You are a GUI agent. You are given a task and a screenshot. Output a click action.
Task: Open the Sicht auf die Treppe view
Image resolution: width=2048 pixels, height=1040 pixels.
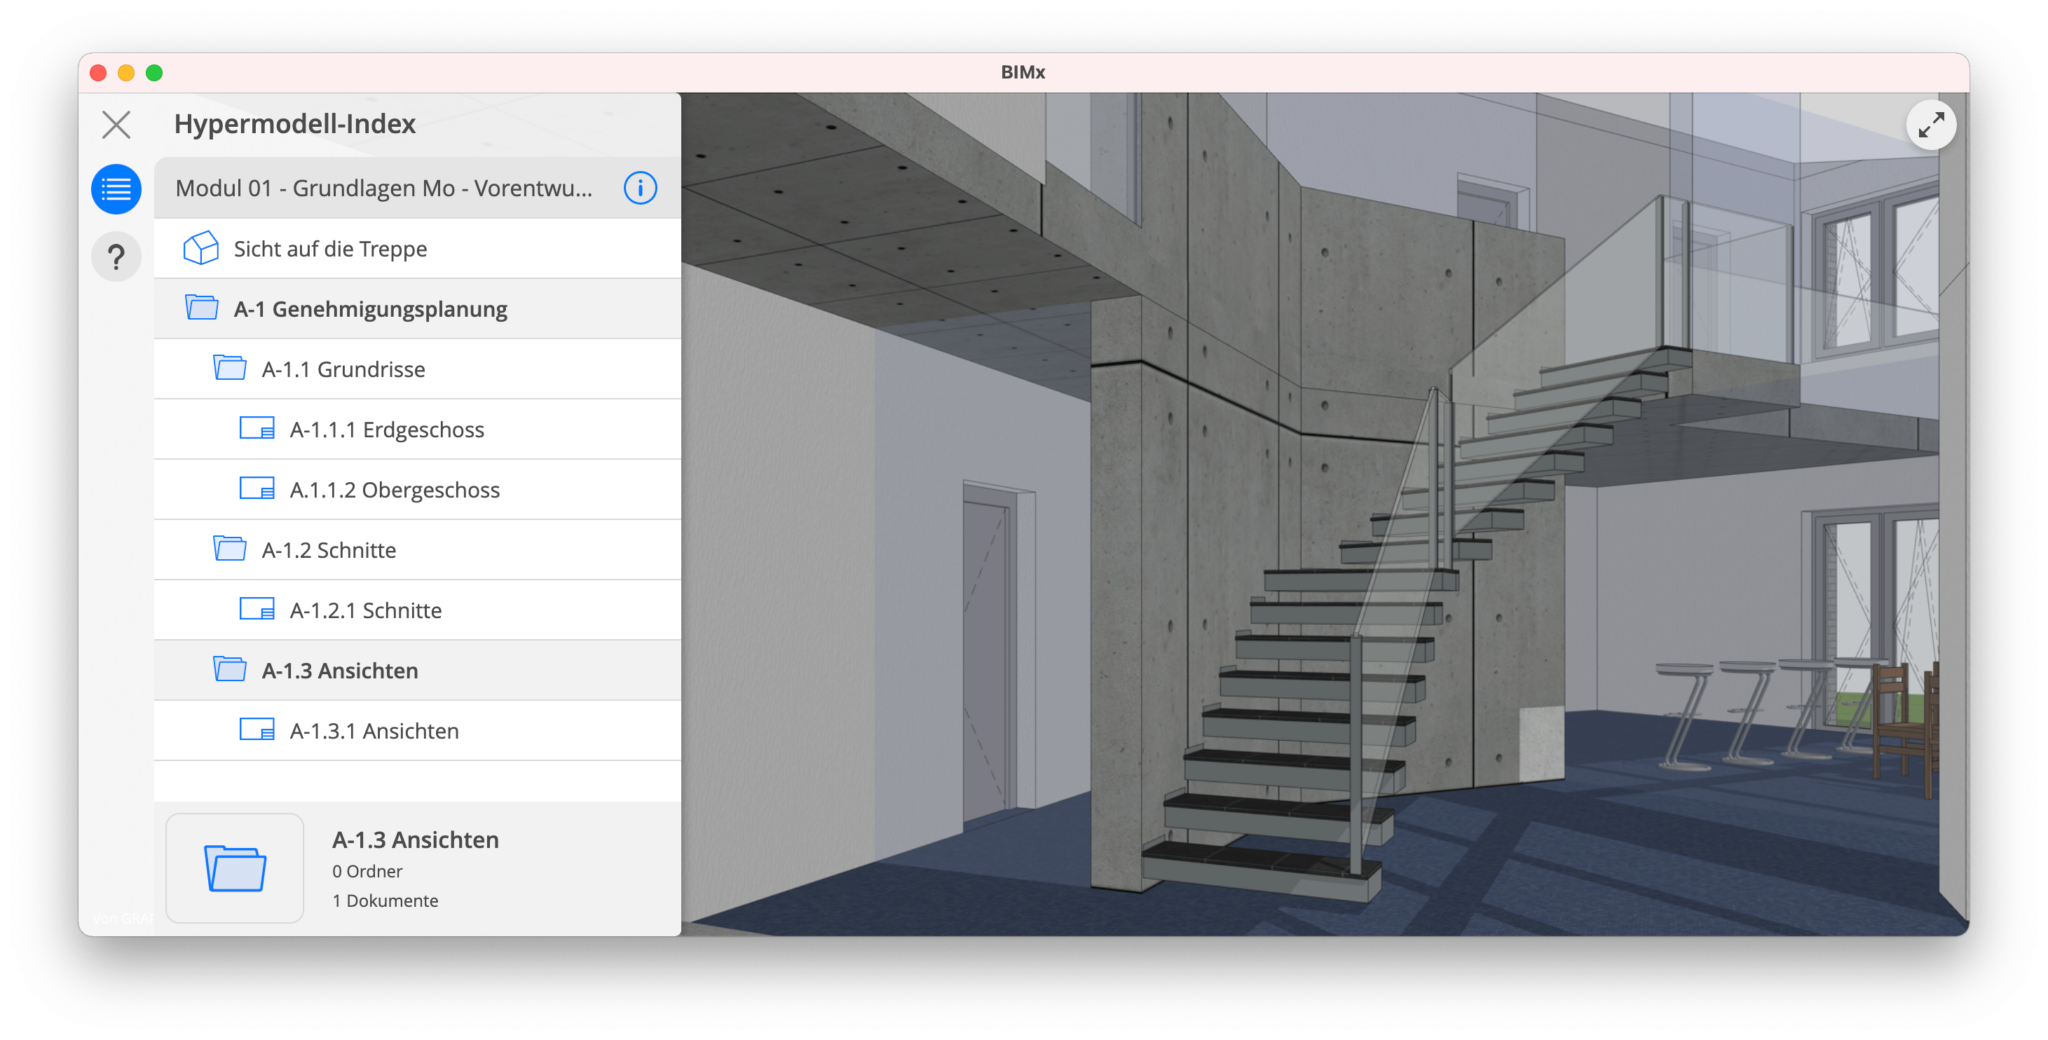(330, 248)
